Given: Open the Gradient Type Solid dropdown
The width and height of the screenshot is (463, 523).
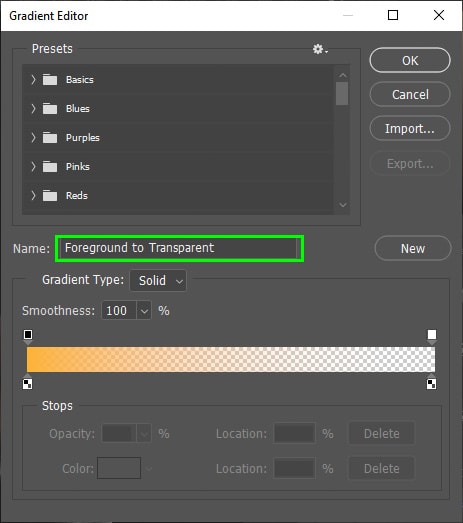Looking at the screenshot, I should [x=158, y=281].
